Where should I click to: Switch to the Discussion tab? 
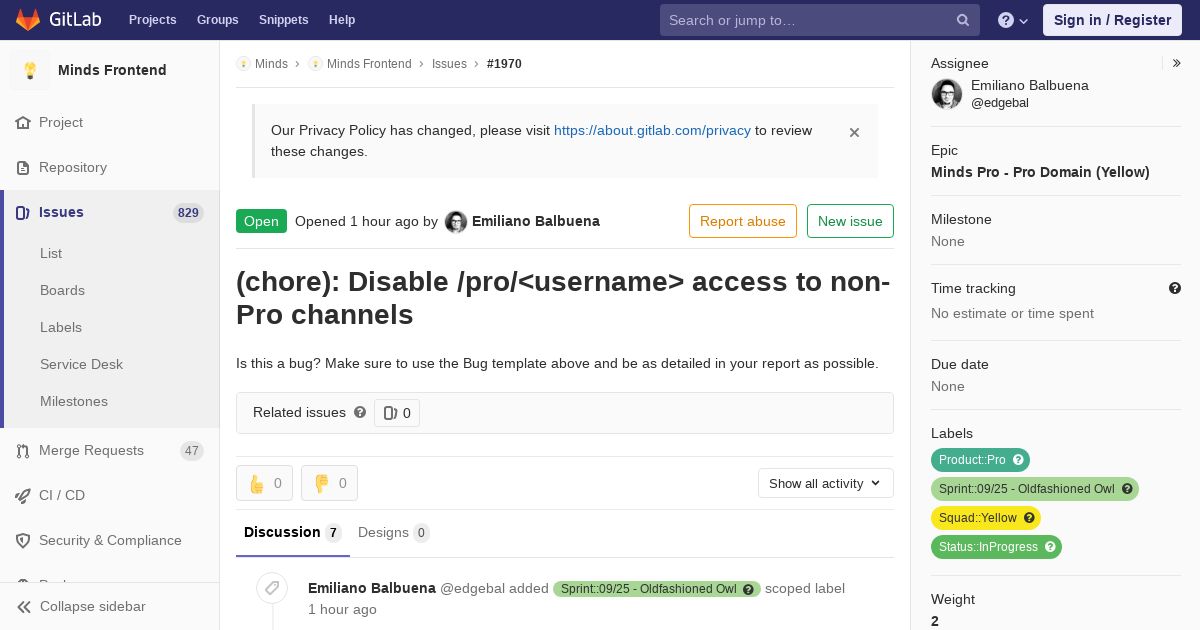[293, 532]
